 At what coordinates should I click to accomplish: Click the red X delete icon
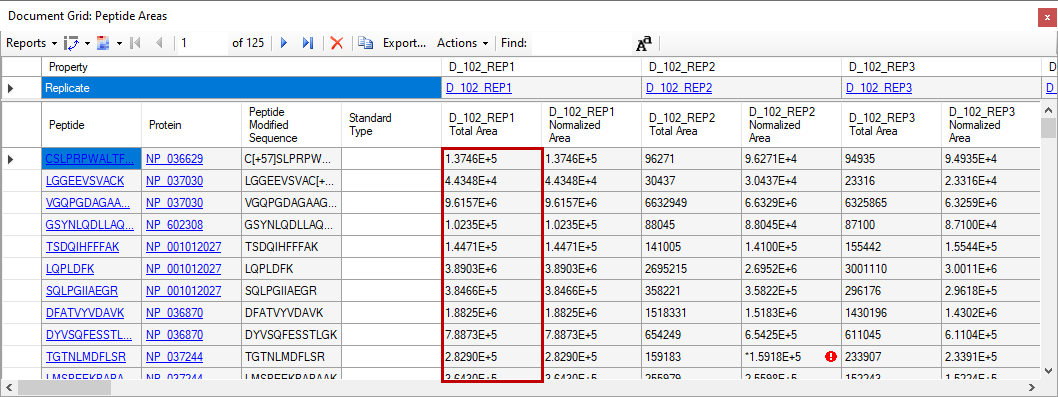337,43
